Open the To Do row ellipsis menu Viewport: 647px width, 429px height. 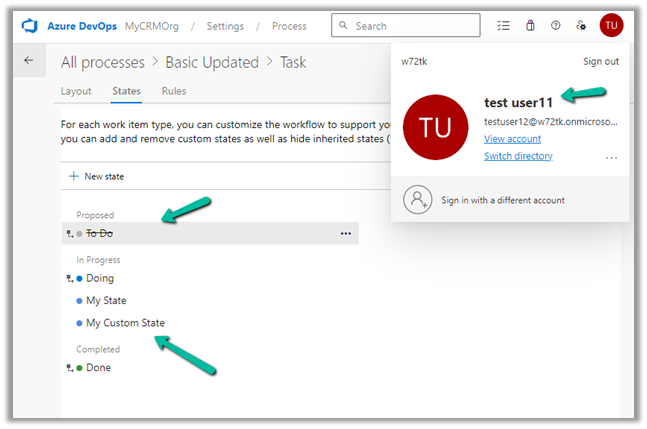point(346,233)
